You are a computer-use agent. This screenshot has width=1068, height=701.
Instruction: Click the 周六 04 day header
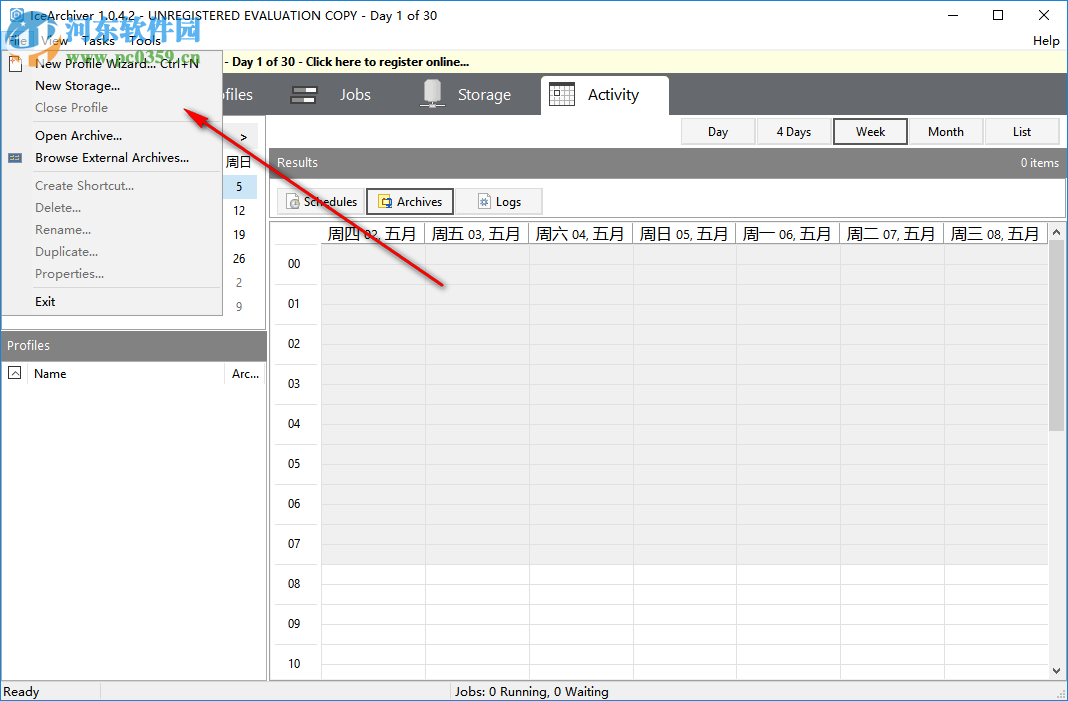pos(580,234)
